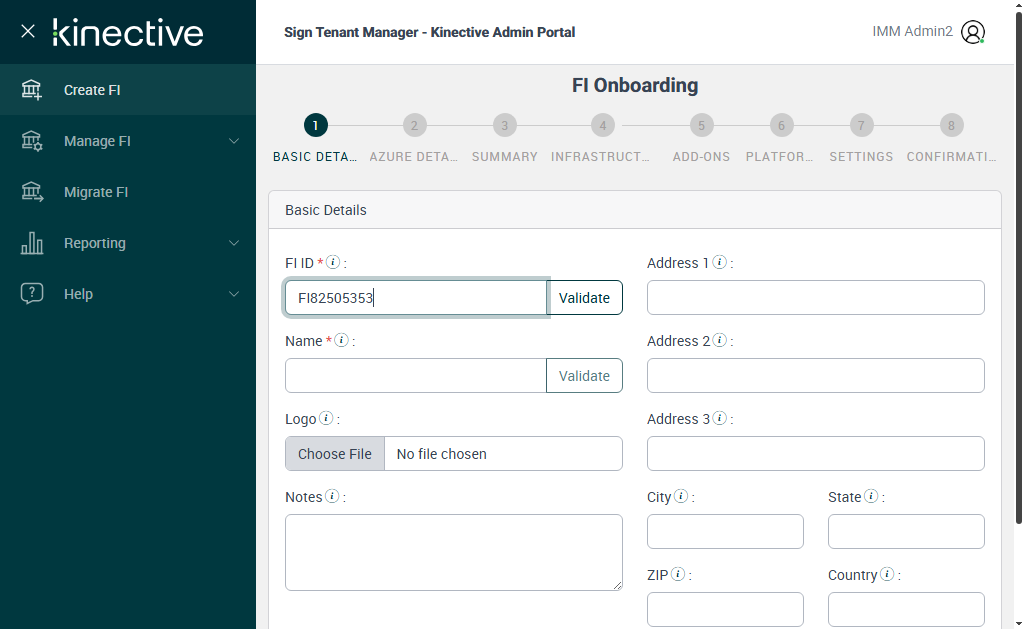
Task: Focus the ZIP input field
Action: coord(726,609)
